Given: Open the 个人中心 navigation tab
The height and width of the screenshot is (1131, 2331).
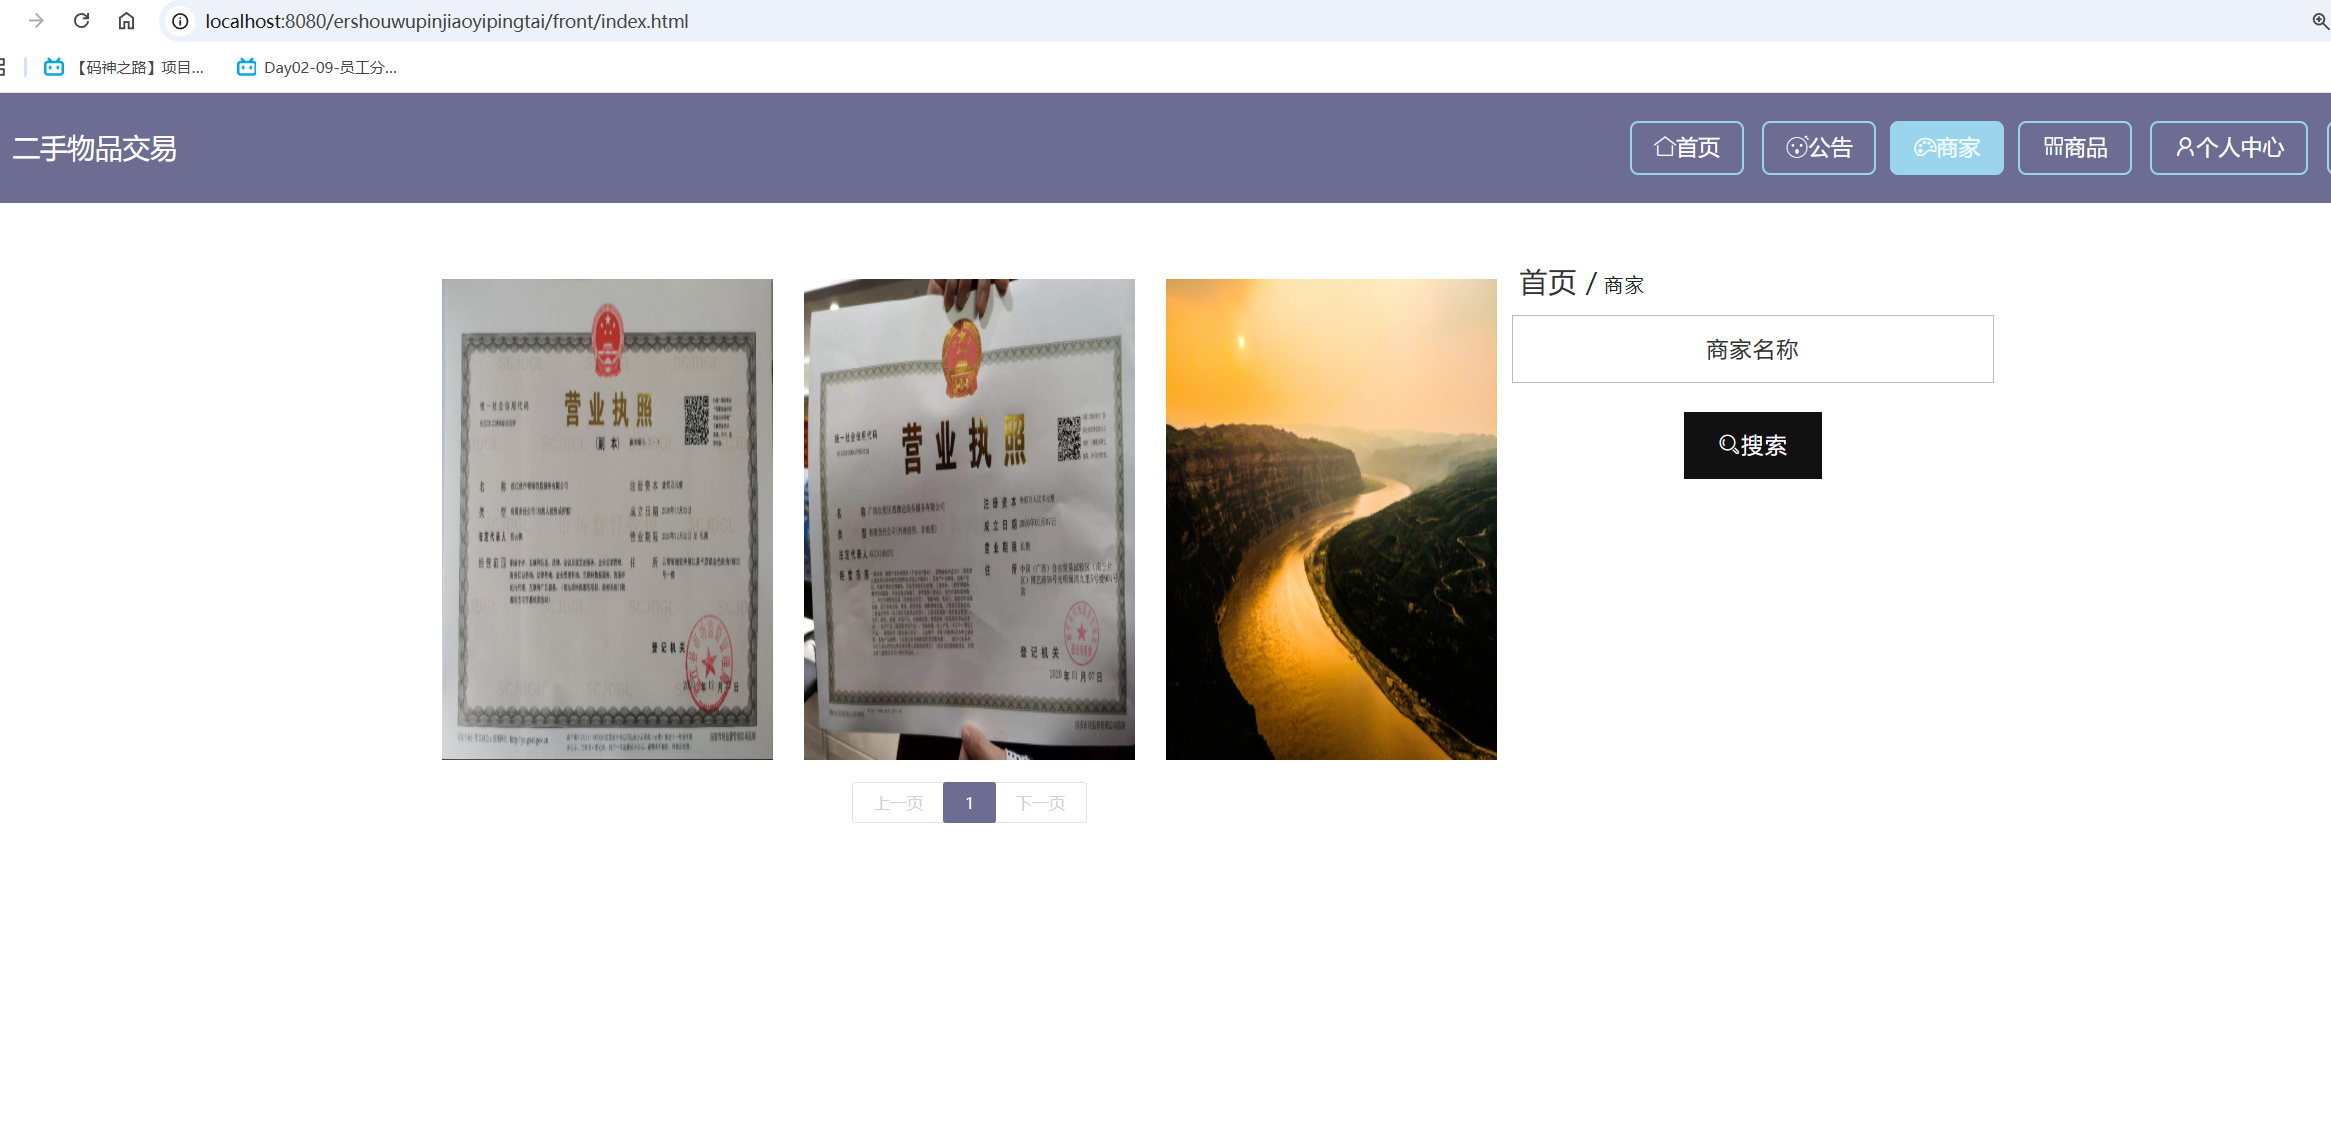Looking at the screenshot, I should (x=2229, y=148).
